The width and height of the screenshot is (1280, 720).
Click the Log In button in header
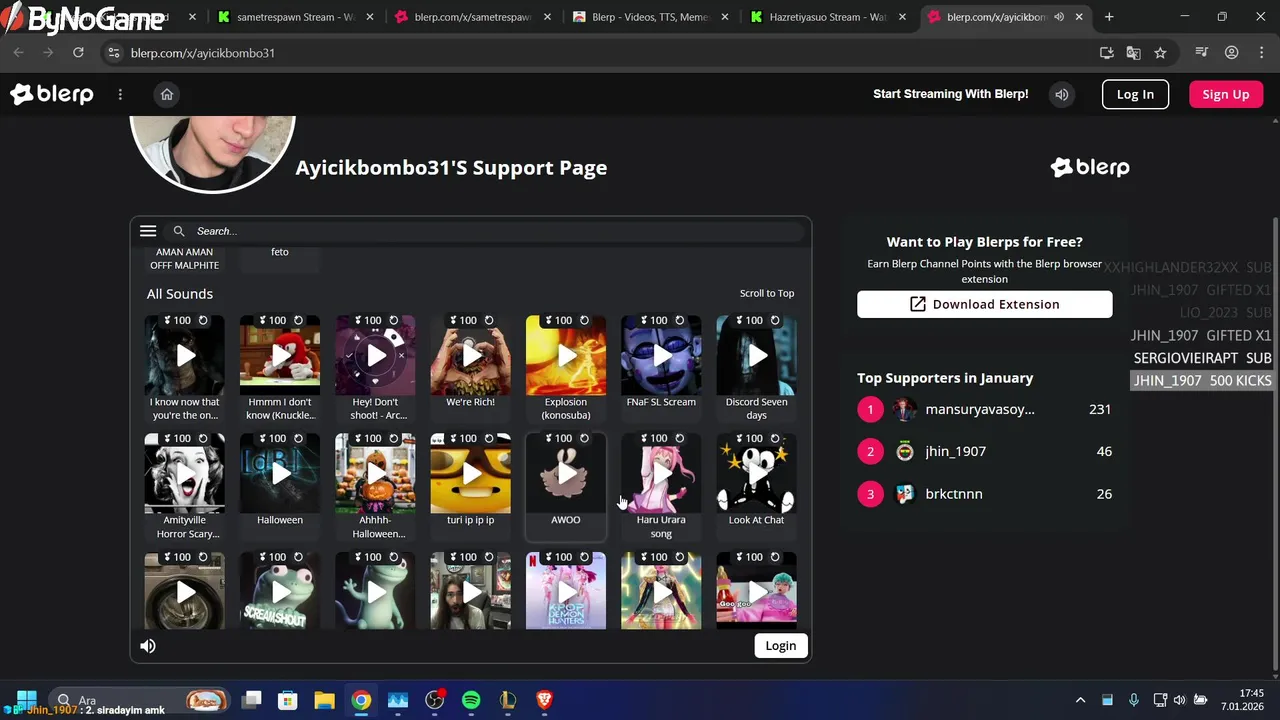[x=1135, y=94]
